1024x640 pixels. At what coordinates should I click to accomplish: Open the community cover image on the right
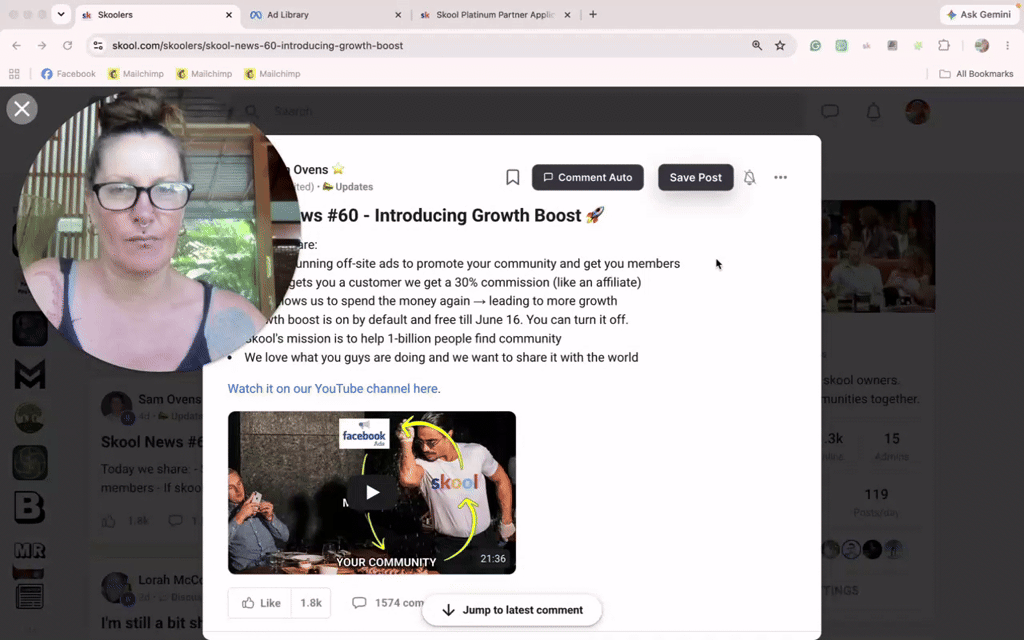(x=878, y=256)
